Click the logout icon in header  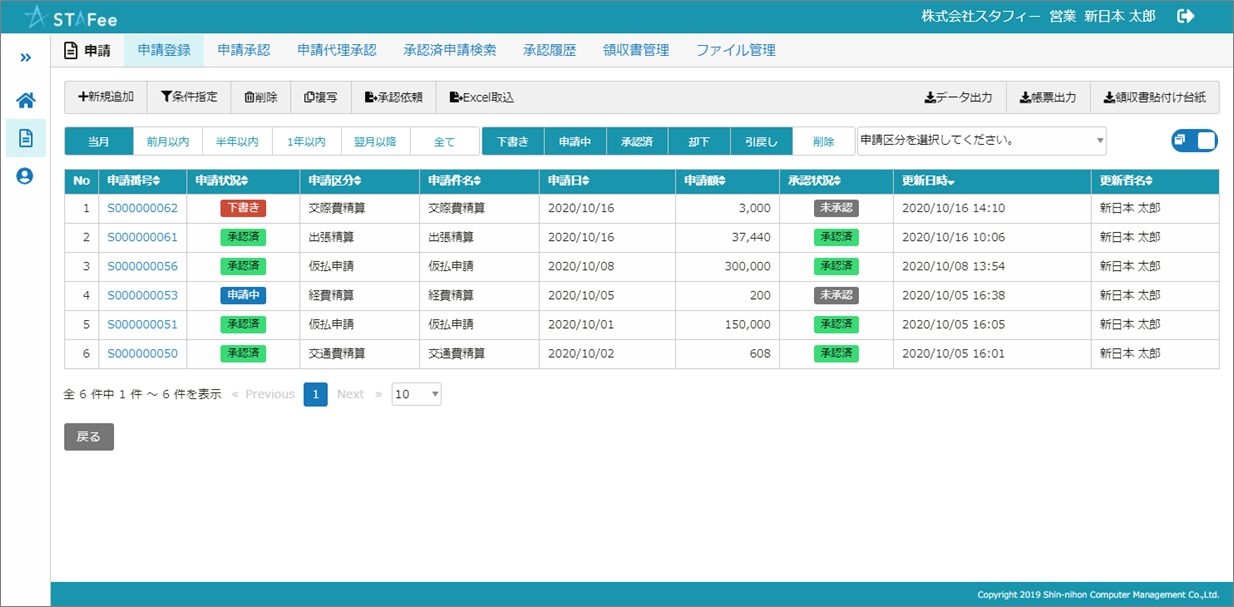(x=1187, y=16)
